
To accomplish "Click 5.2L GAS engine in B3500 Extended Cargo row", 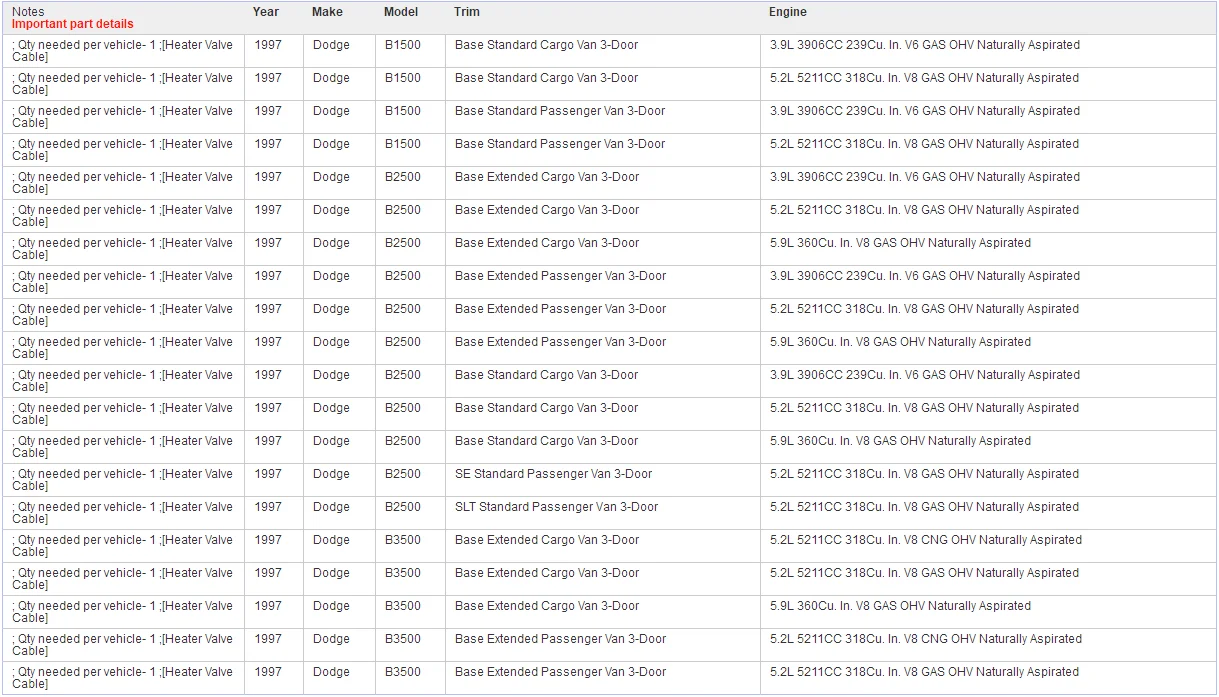I will 925,573.
